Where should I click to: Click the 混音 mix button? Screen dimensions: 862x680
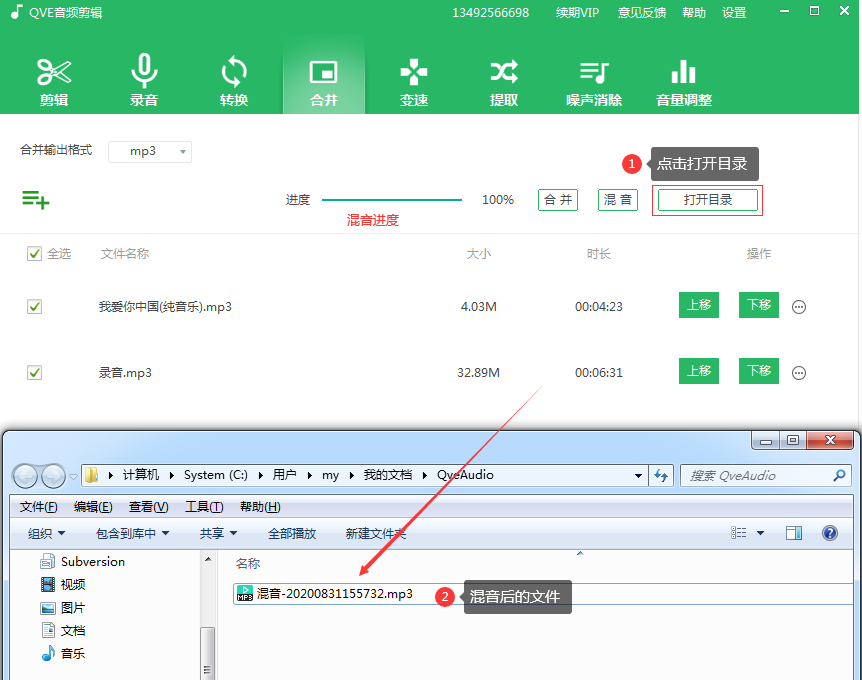pyautogui.click(x=618, y=200)
